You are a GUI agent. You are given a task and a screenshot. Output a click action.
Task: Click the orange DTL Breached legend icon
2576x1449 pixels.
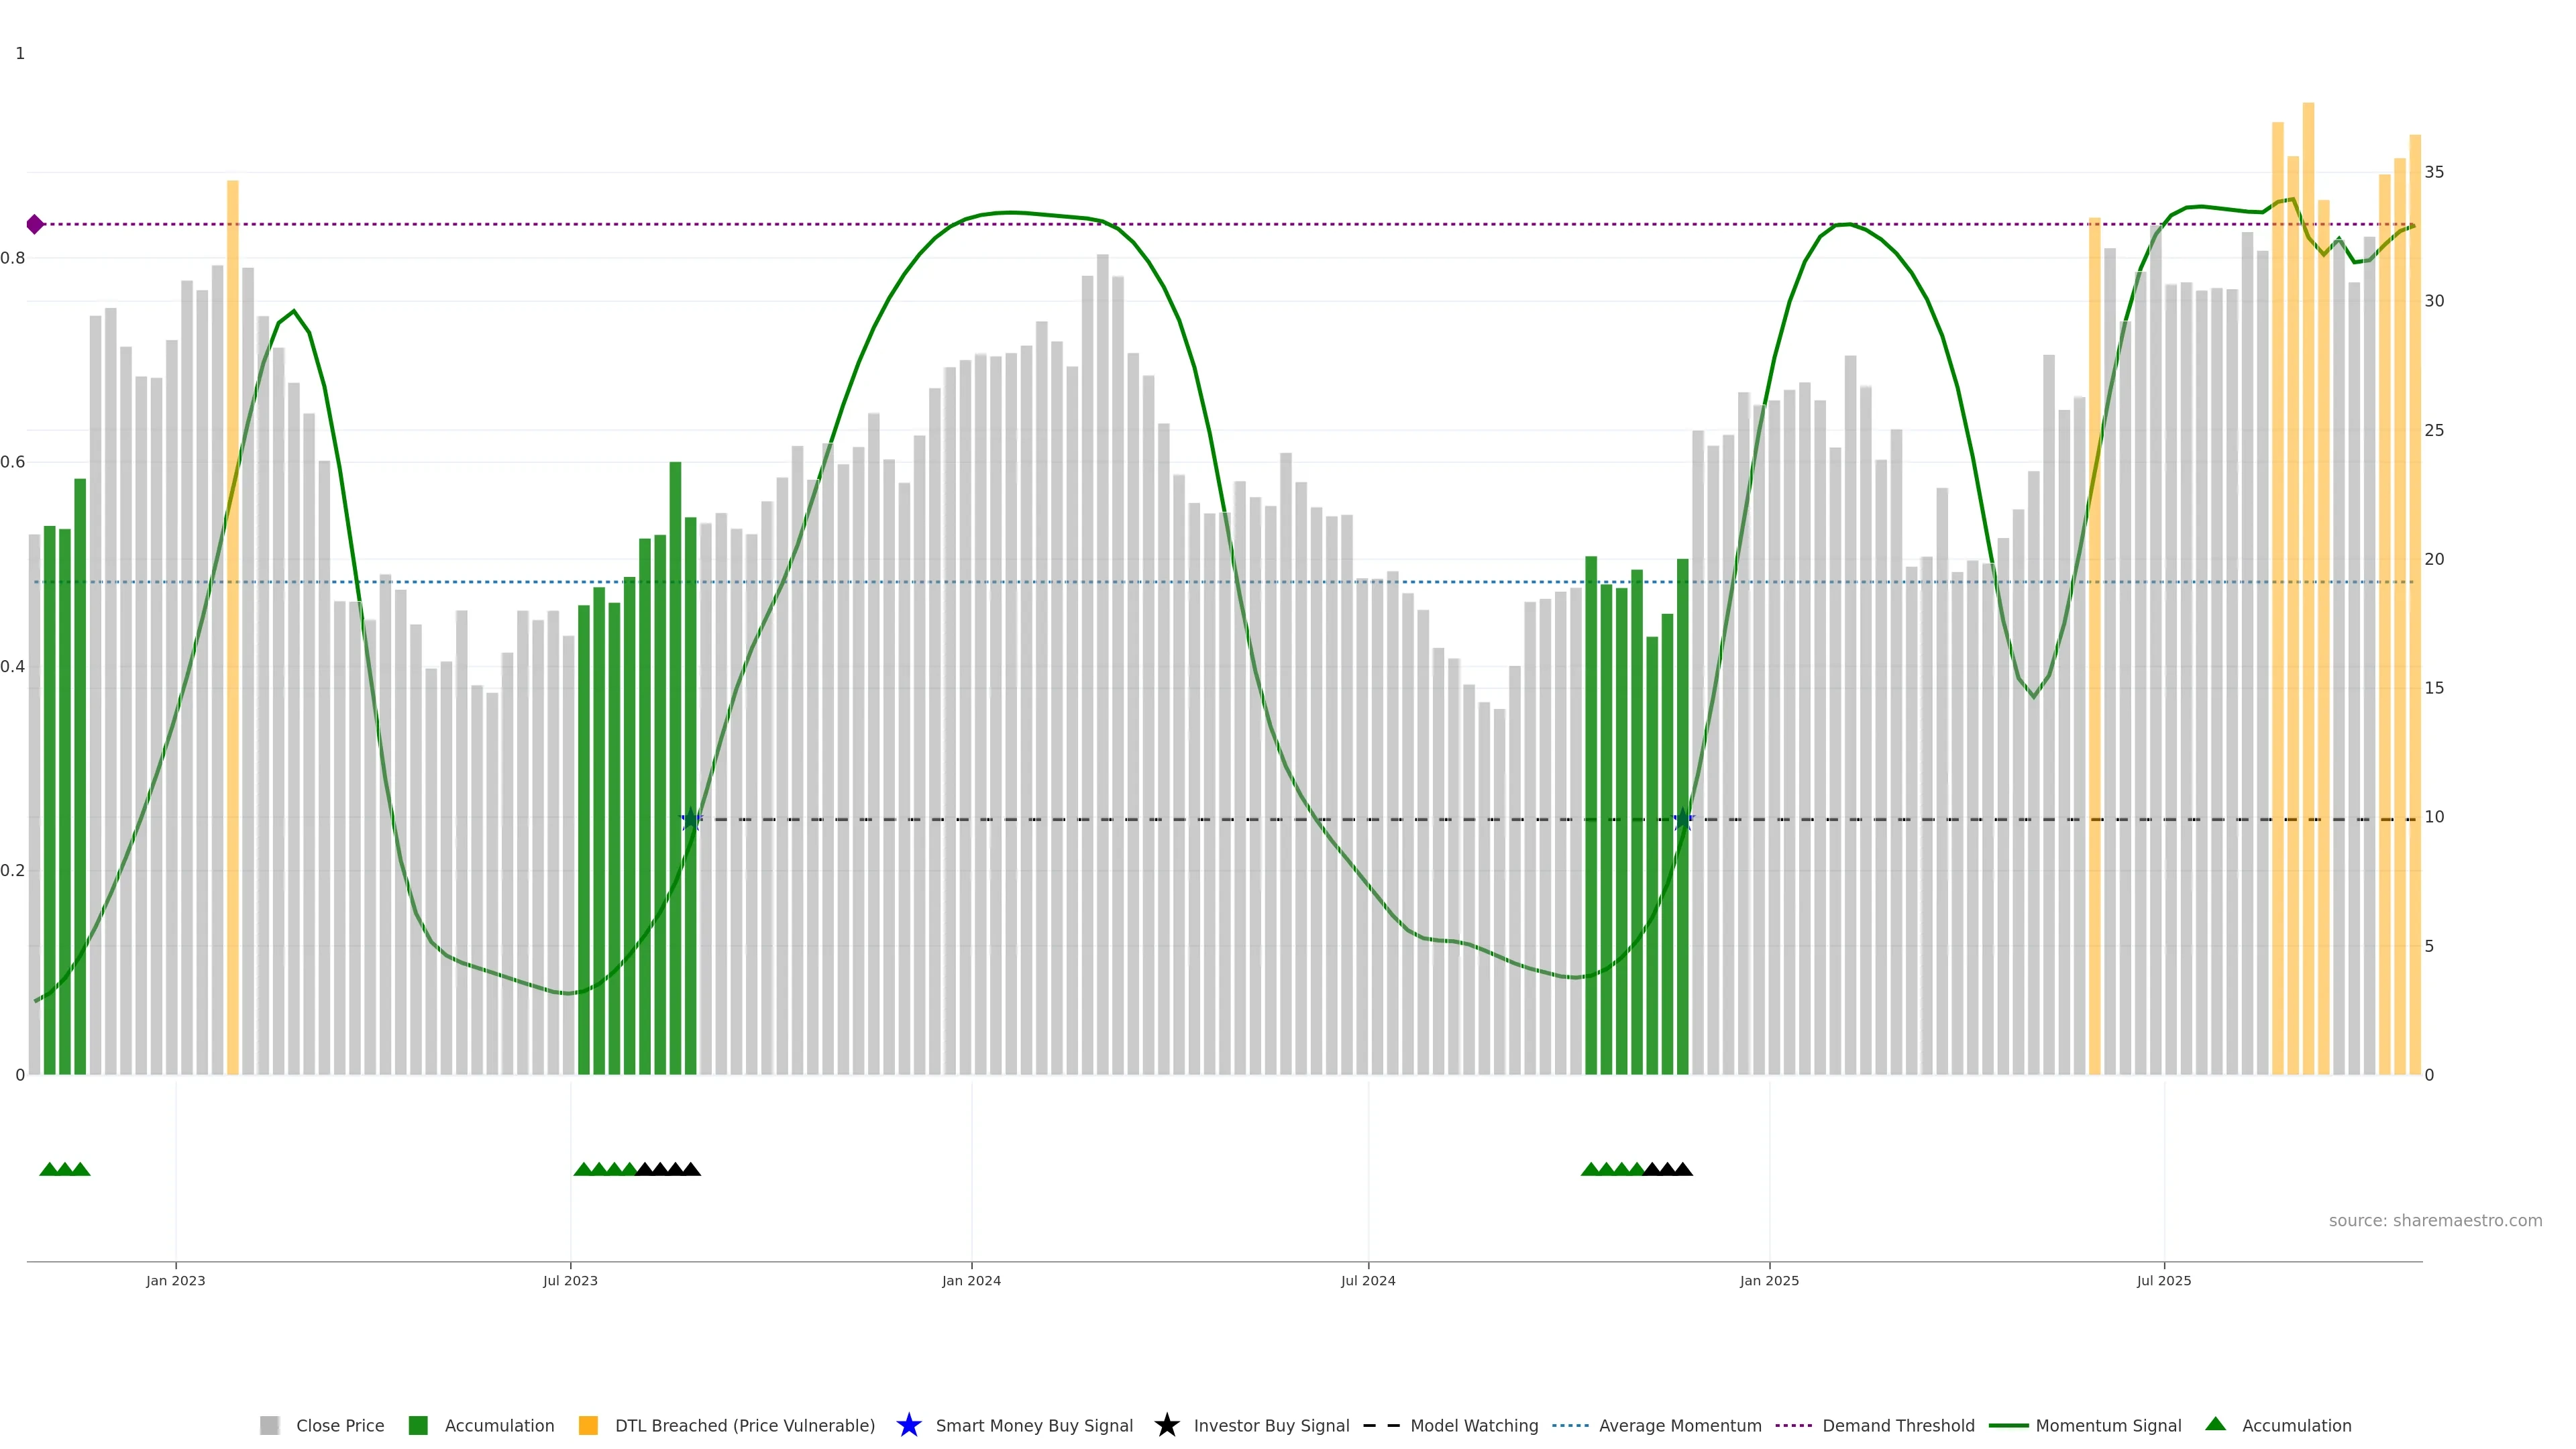pyautogui.click(x=588, y=1425)
